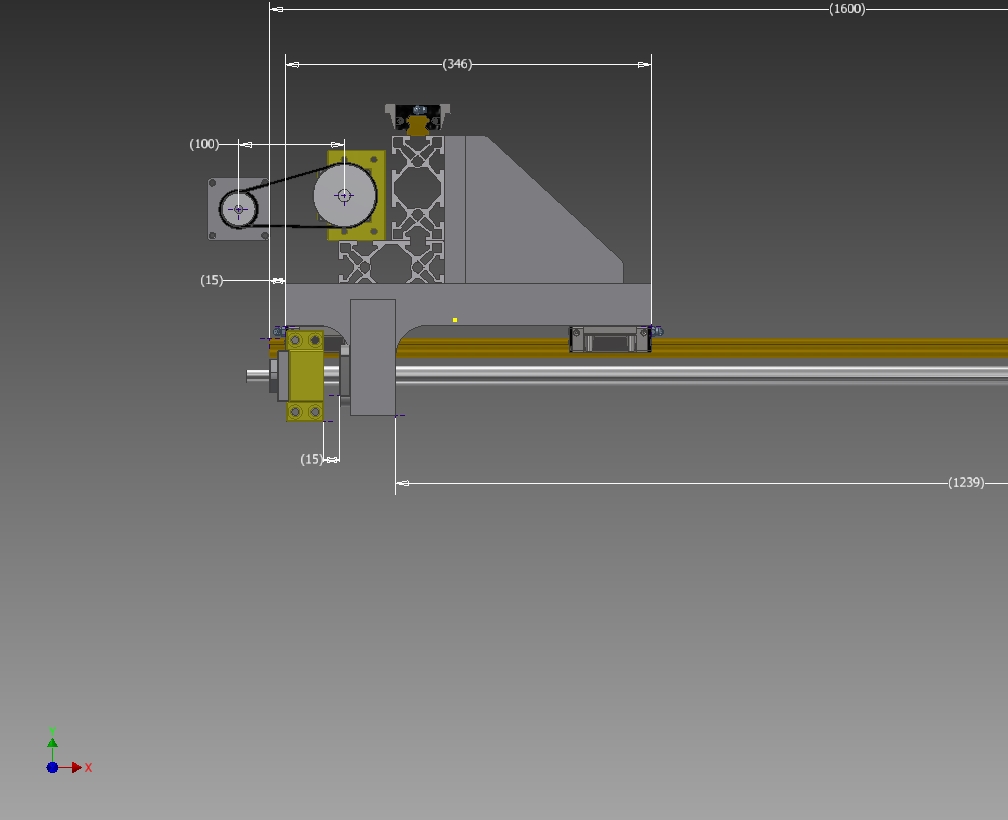Click the (100) pulley center distance dimension
The height and width of the screenshot is (820, 1008).
pyautogui.click(x=204, y=144)
